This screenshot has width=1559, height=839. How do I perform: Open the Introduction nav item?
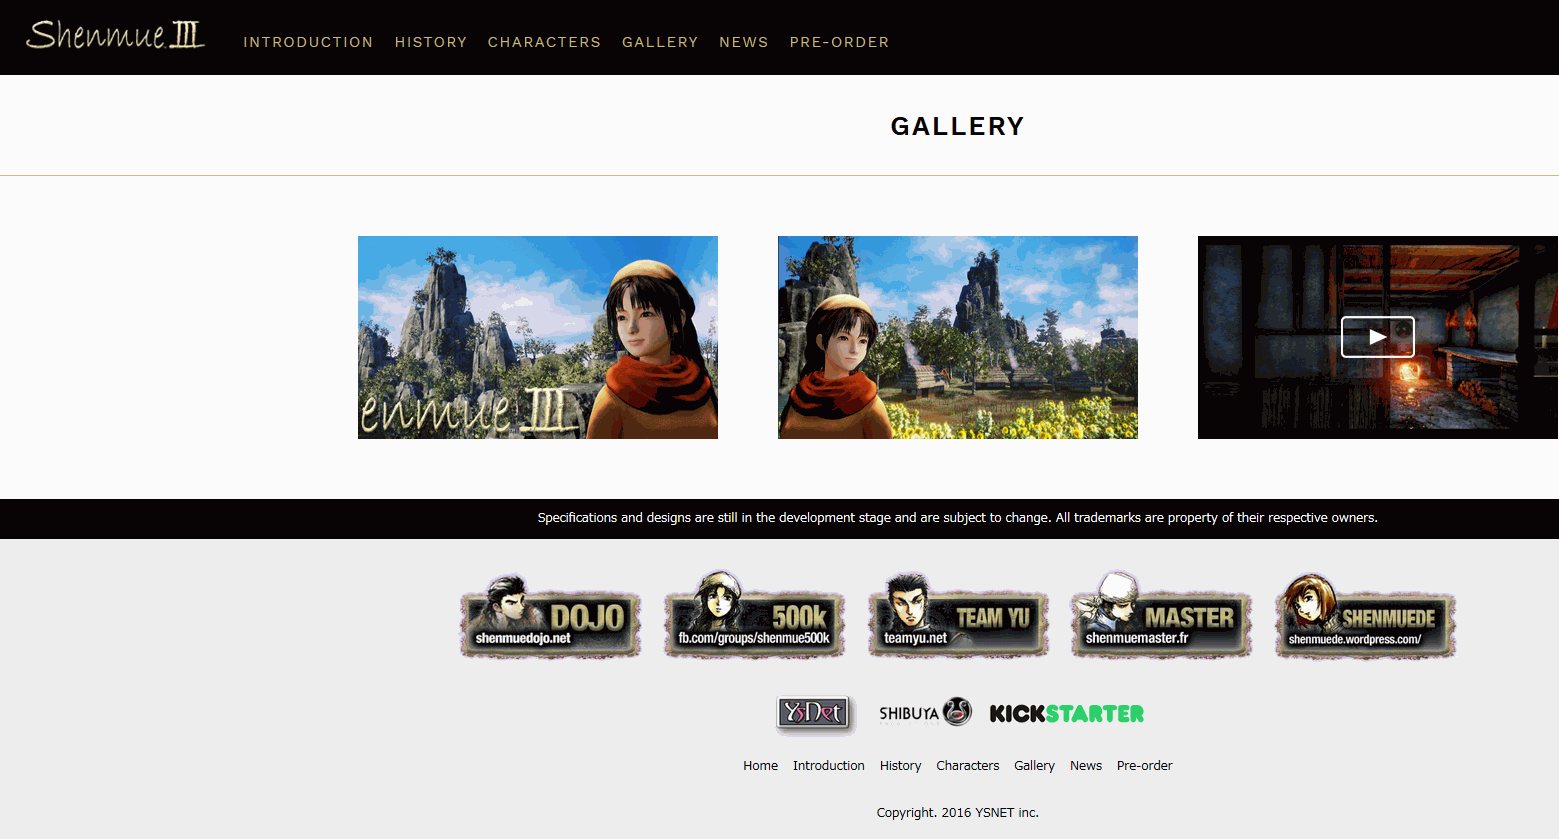coord(308,42)
